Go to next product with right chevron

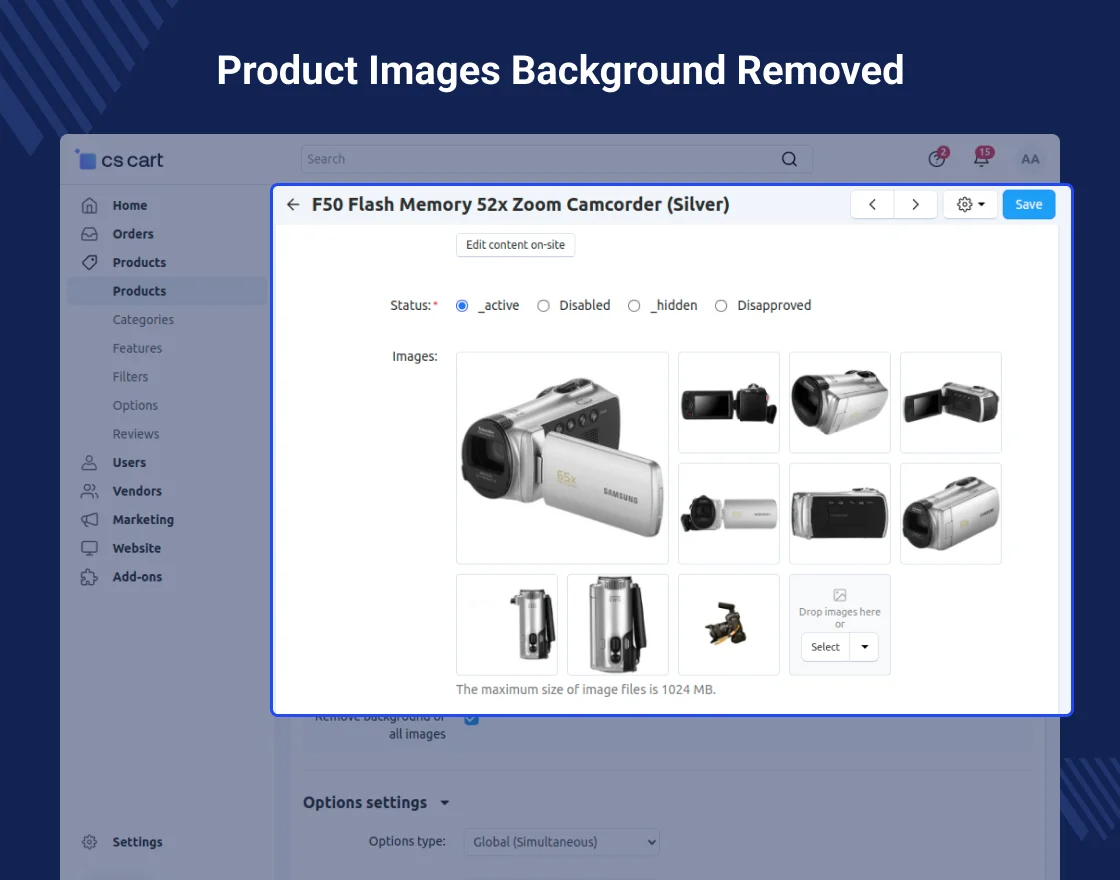(915, 204)
